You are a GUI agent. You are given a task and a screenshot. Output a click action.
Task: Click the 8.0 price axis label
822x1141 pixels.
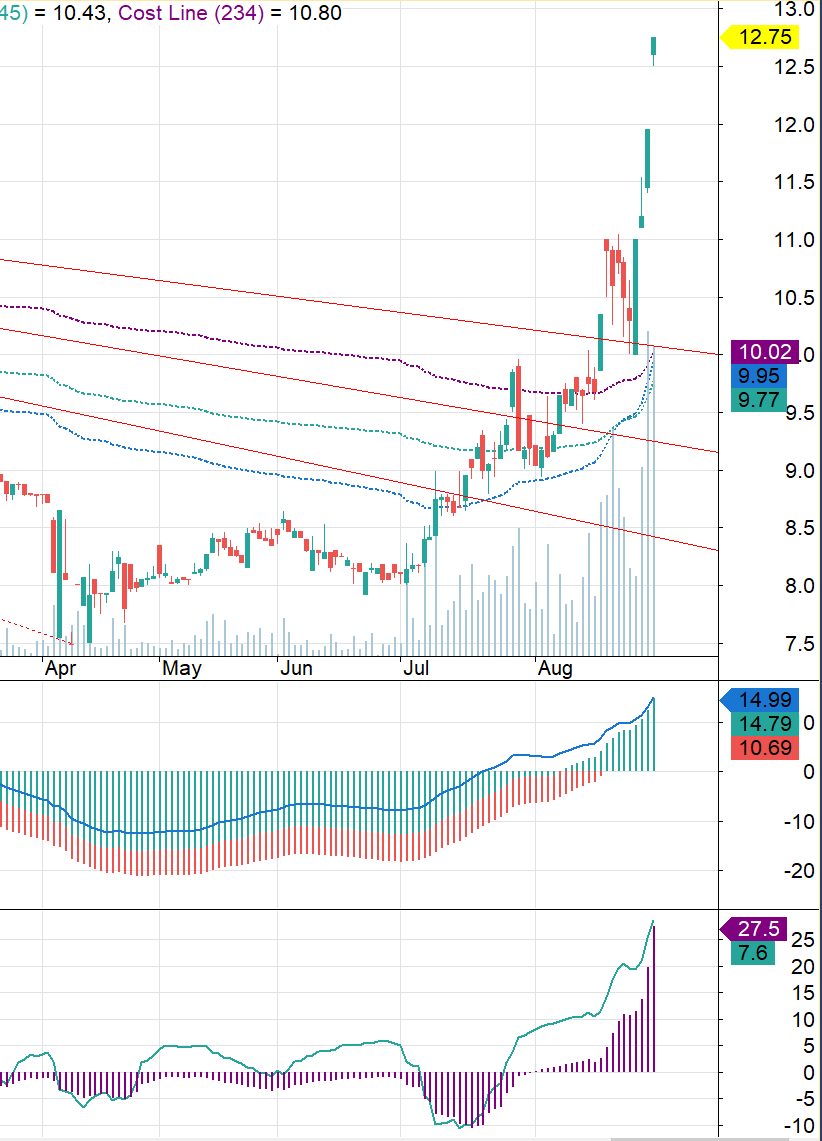[799, 585]
